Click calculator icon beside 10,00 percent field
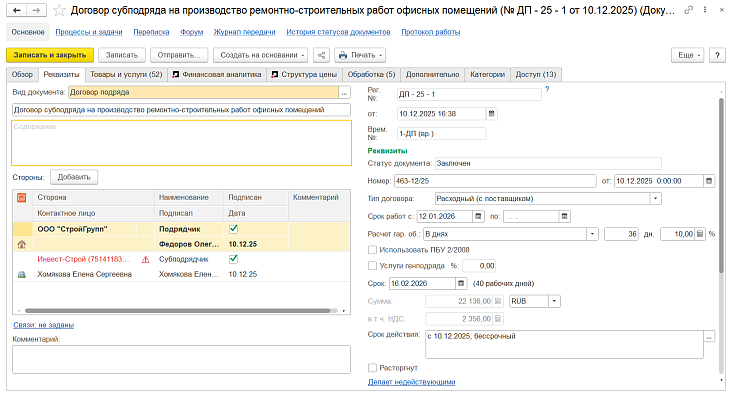This screenshot has height=396, width=736. [x=700, y=234]
